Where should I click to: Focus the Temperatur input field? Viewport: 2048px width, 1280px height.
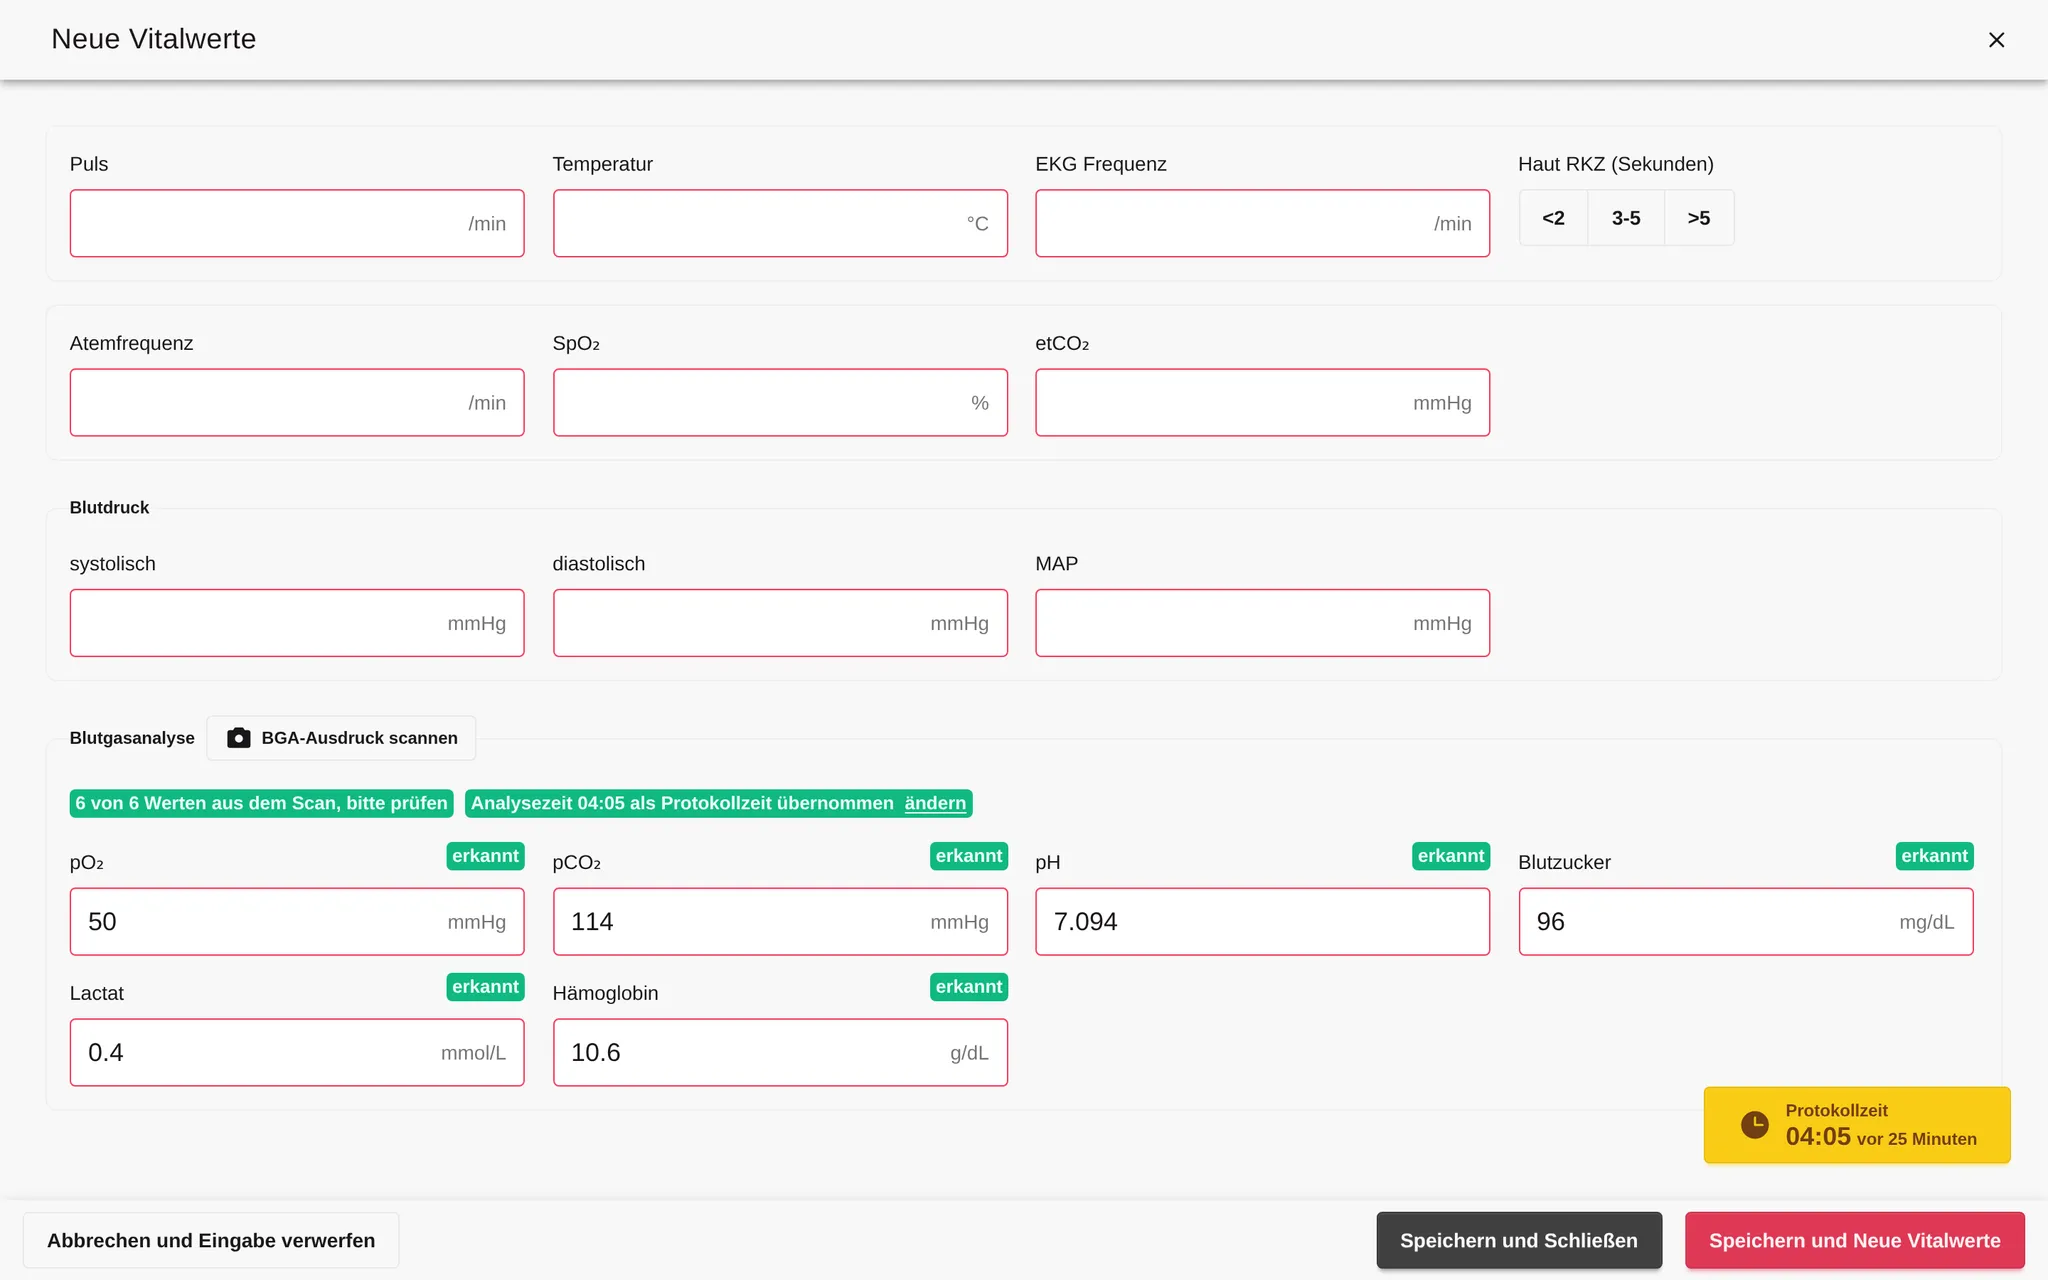click(x=780, y=223)
